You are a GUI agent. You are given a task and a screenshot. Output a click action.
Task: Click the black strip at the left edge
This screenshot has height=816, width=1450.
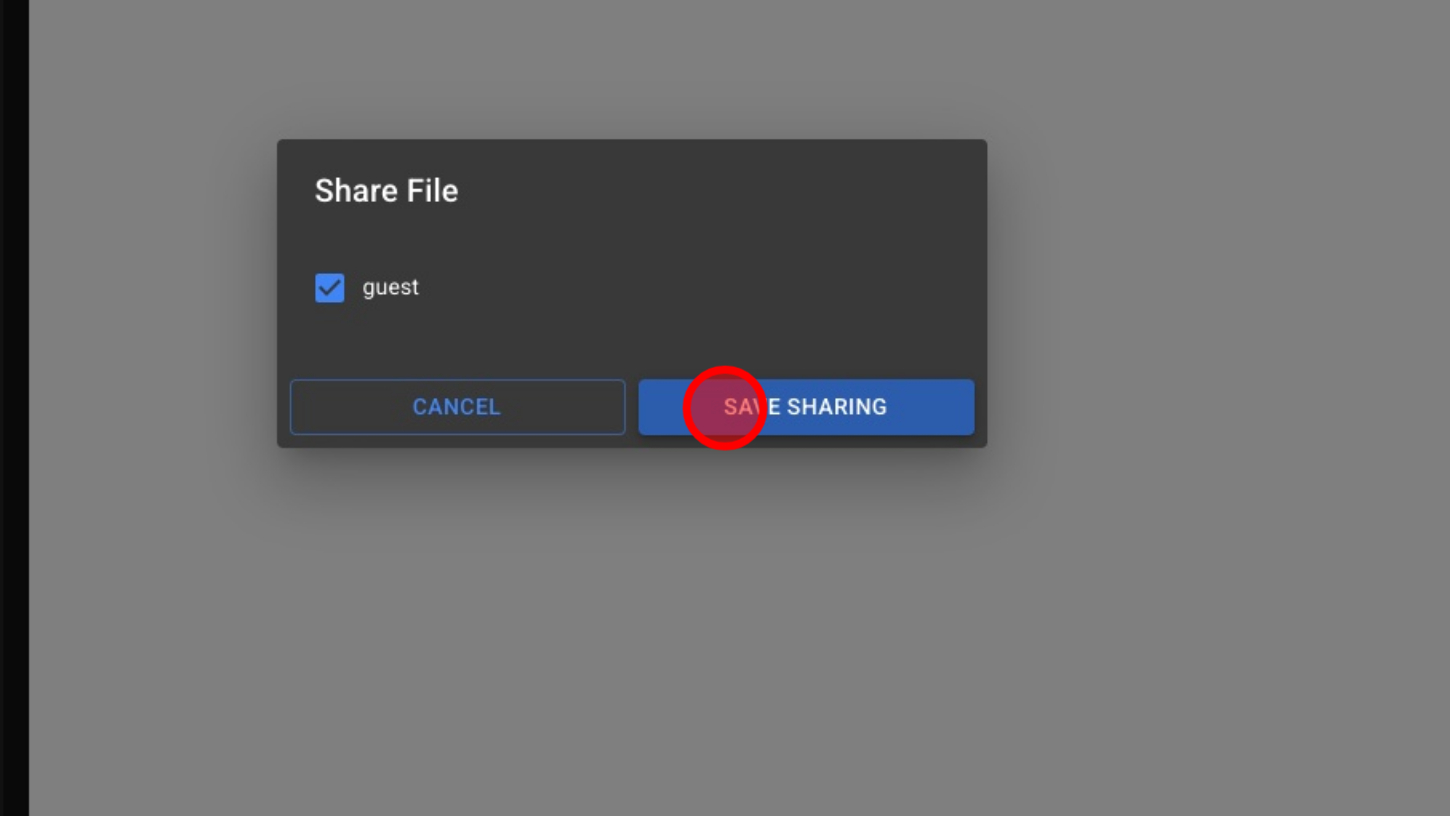click(x=14, y=400)
